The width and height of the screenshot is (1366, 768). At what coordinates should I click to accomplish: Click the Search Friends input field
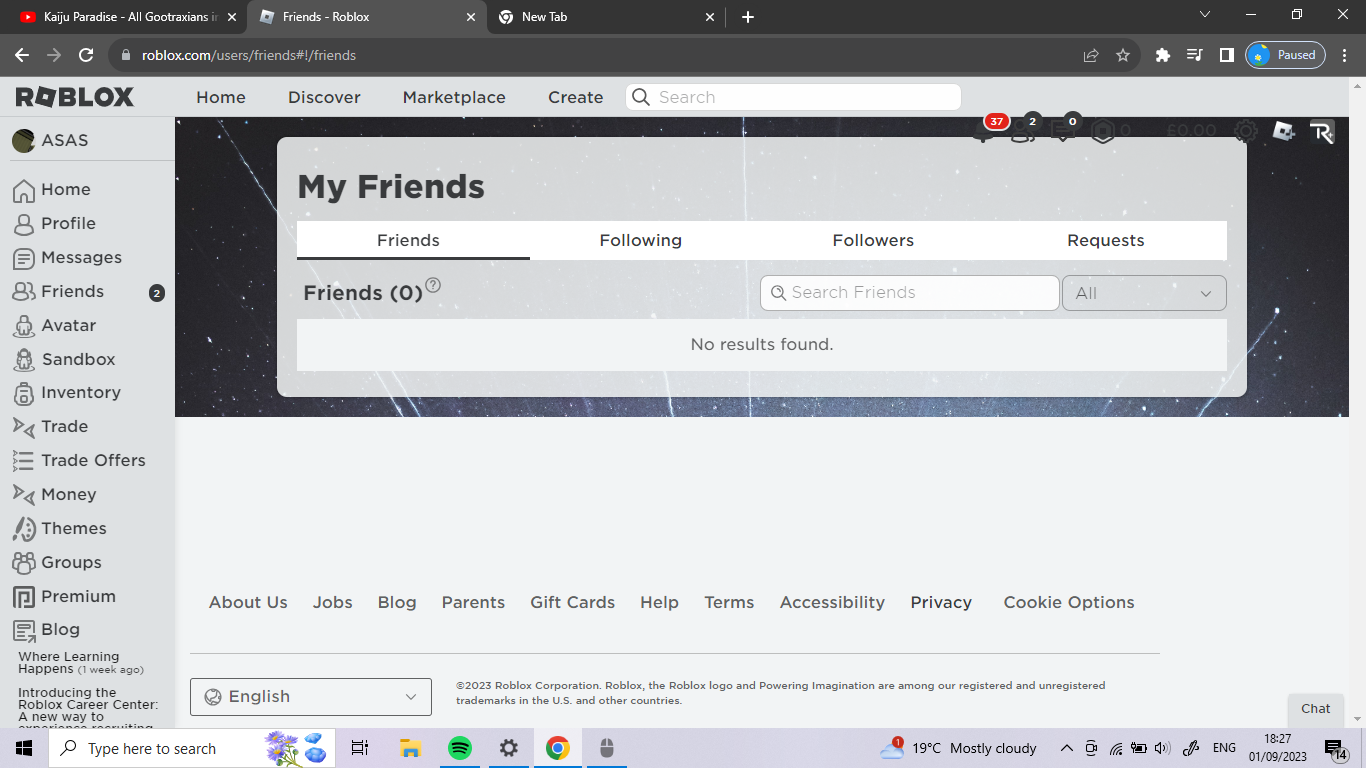click(910, 293)
